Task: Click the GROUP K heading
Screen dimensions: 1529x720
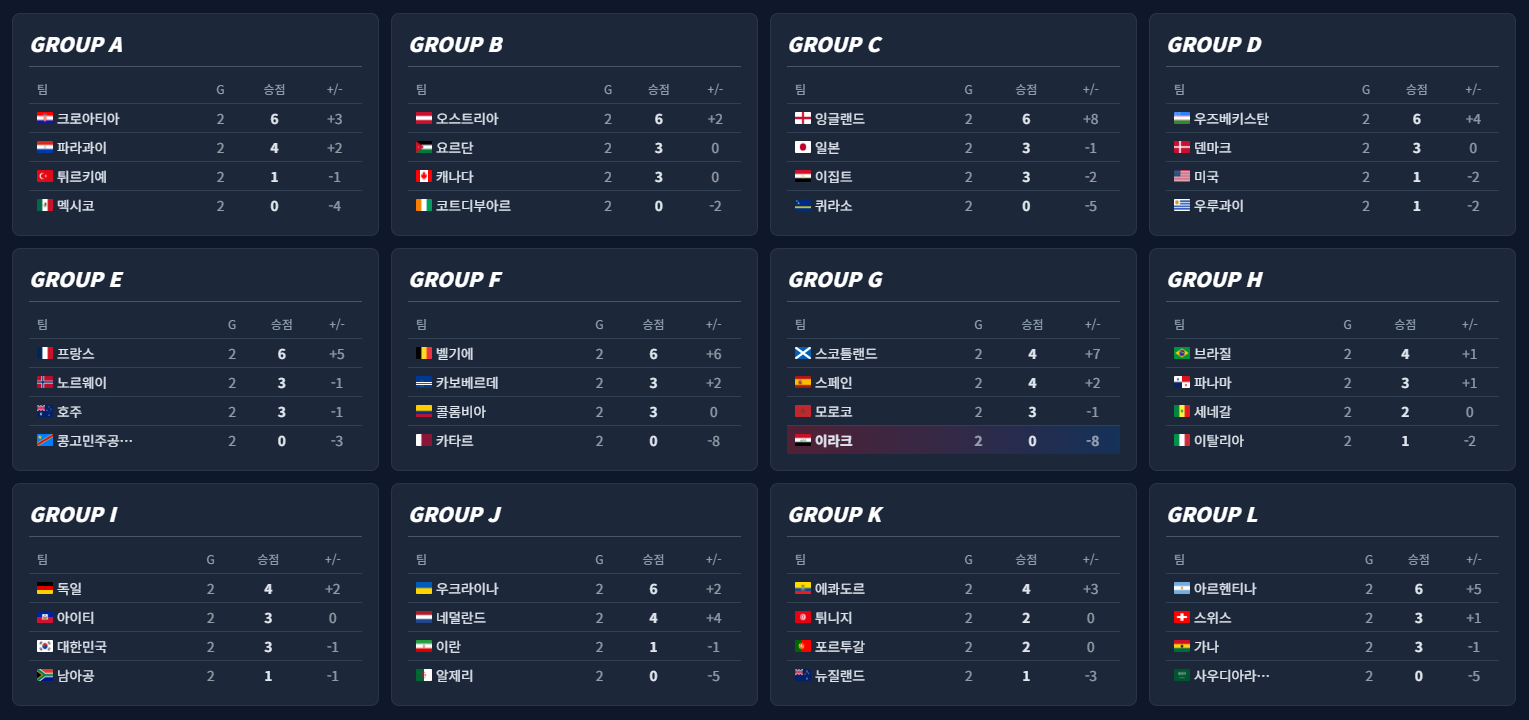Action: [x=835, y=515]
